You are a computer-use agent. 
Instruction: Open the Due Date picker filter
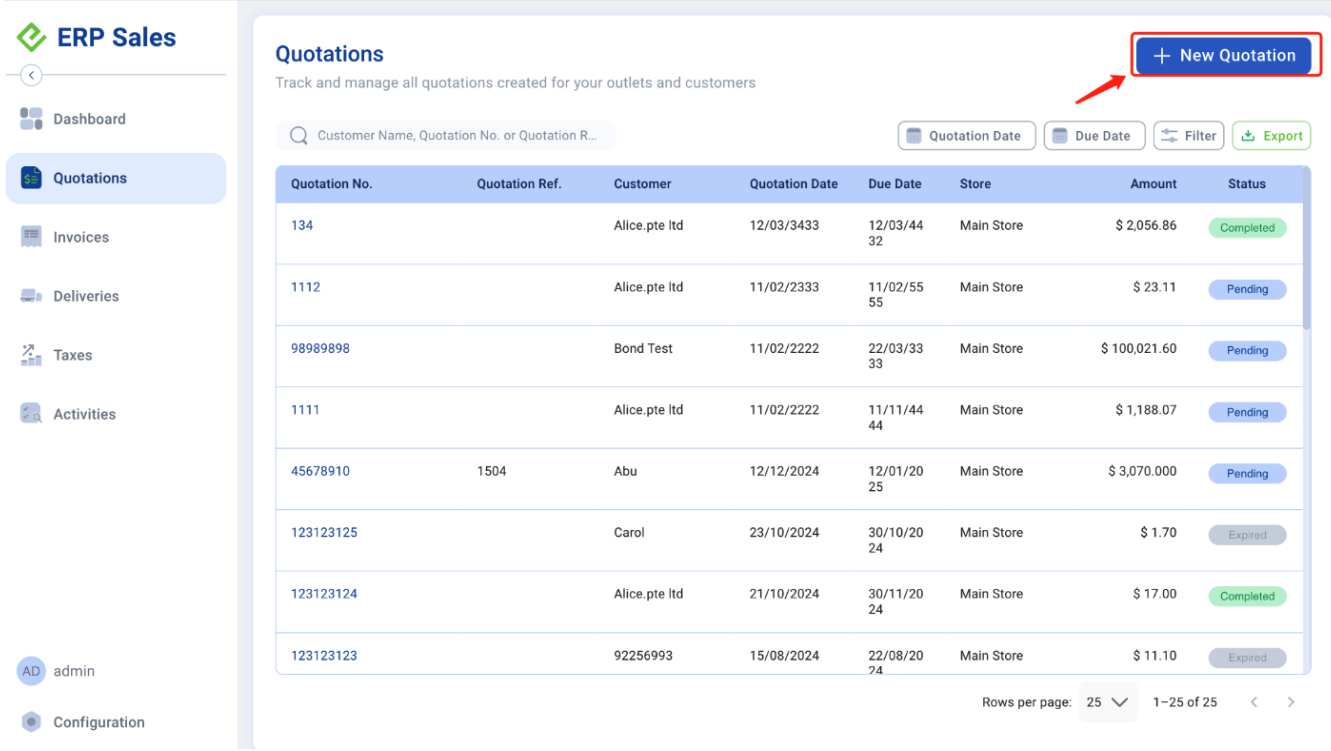(x=1093, y=136)
